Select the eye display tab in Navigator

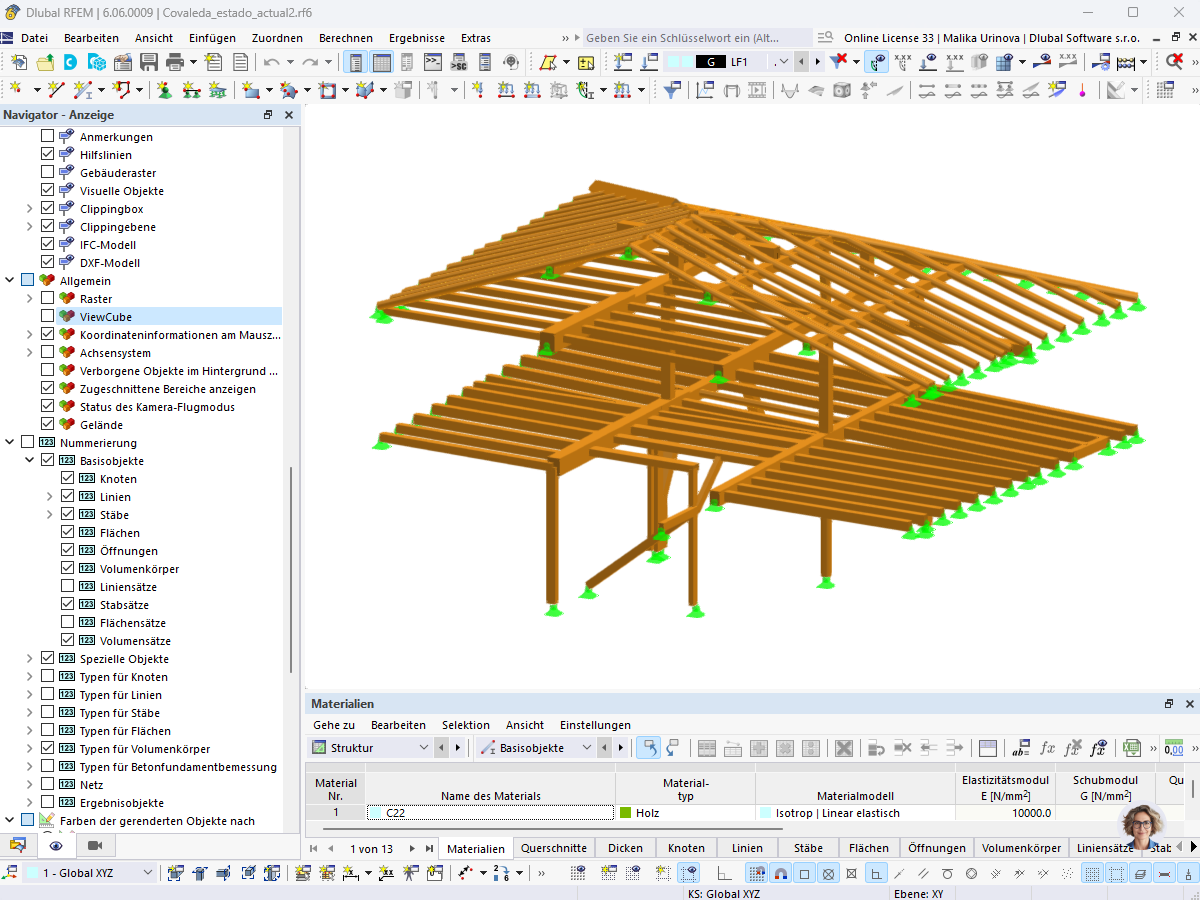click(56, 846)
